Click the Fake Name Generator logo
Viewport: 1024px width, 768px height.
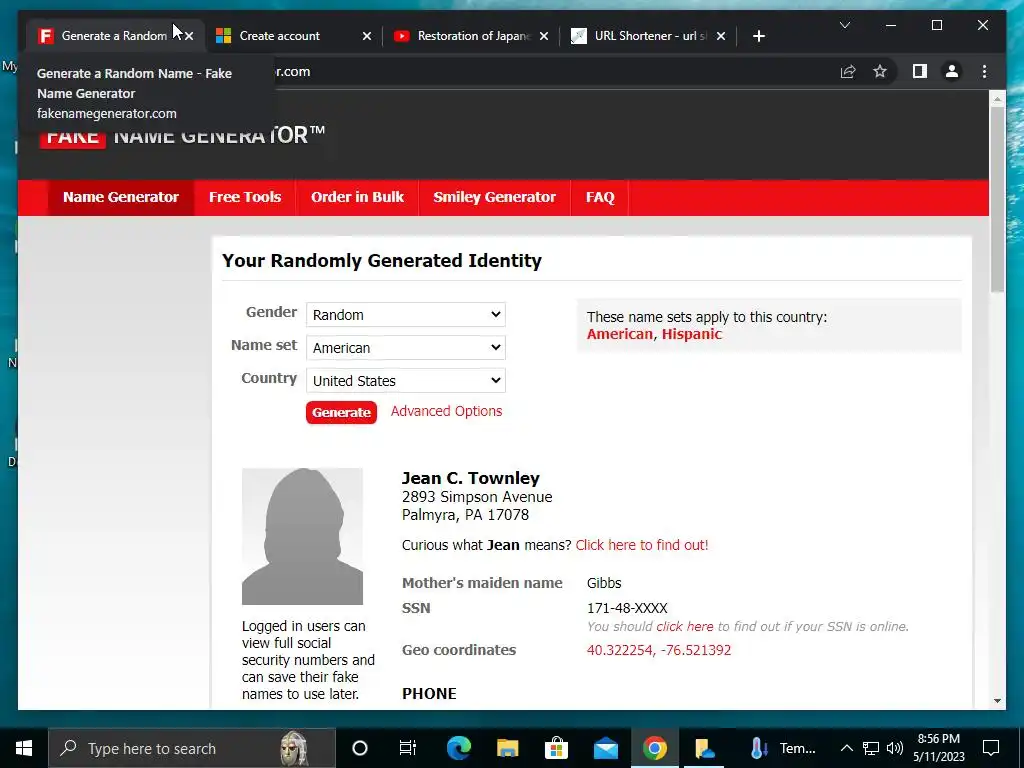[182, 136]
